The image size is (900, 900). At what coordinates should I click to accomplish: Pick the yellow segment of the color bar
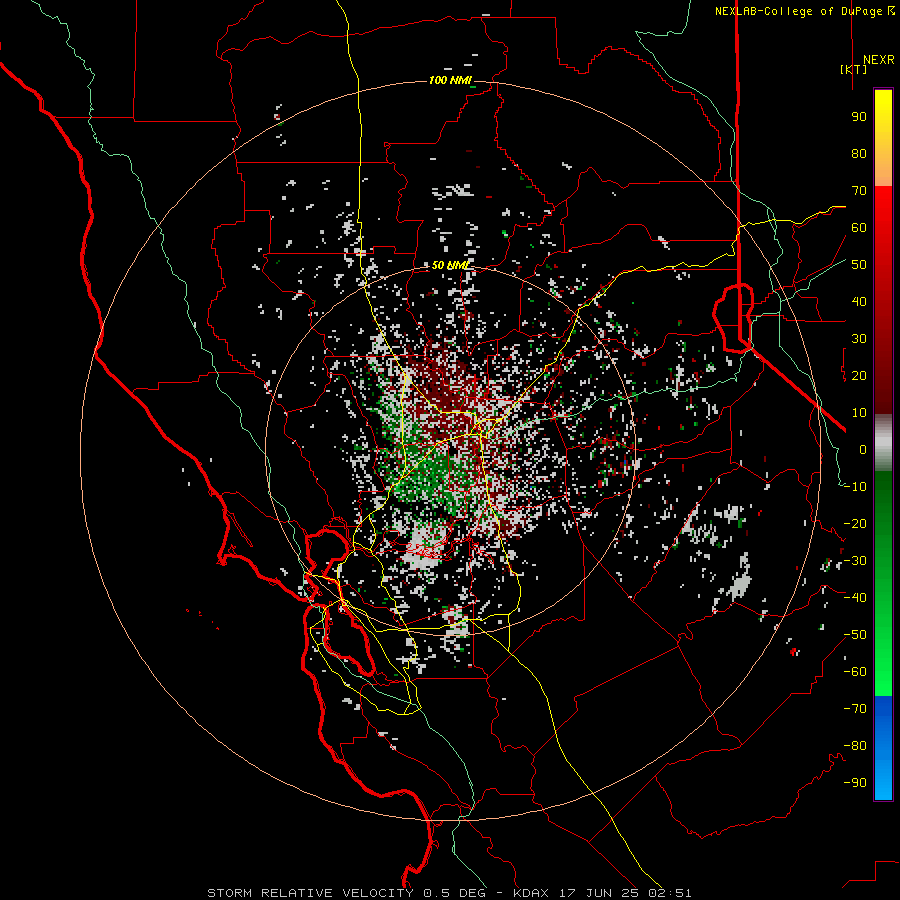click(x=883, y=138)
